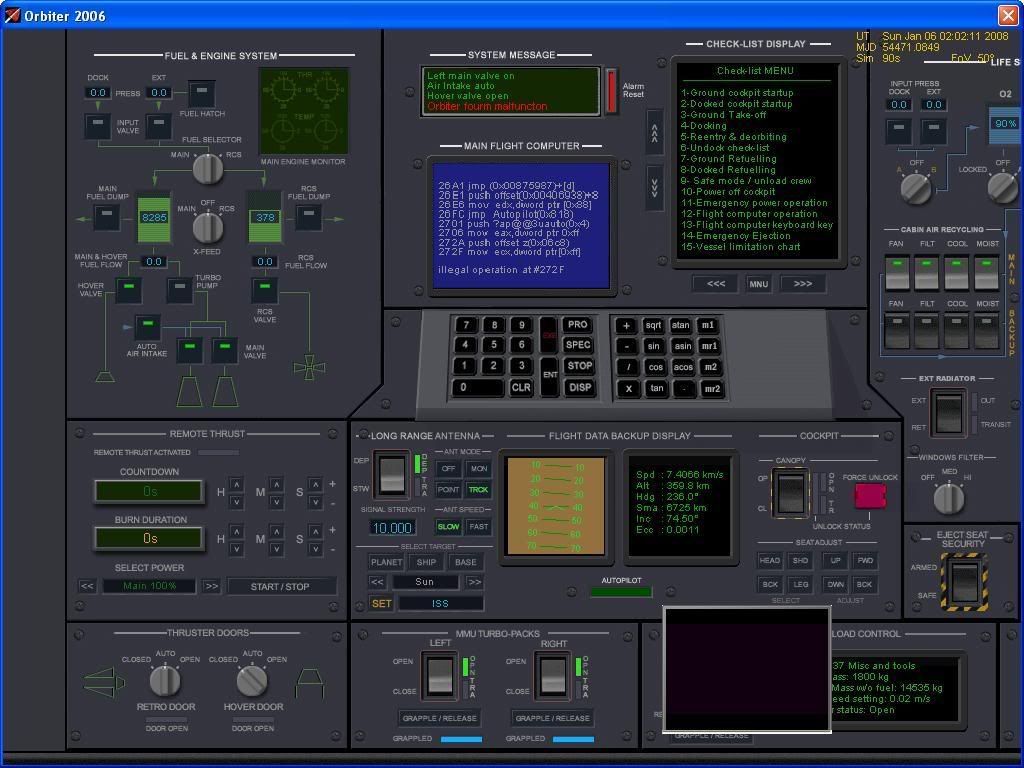Toggle the RCS Valve switch
Image resolution: width=1024 pixels, height=768 pixels.
tap(264, 291)
